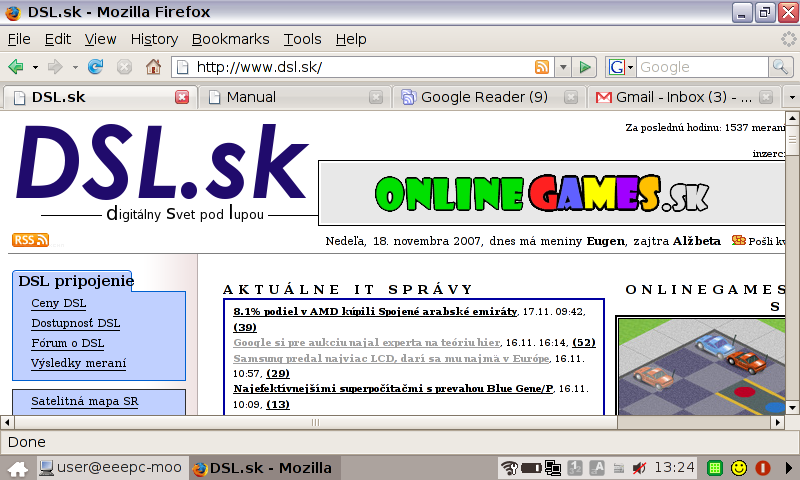Switch to the Gmail - Inbox (3) tab
Image resolution: width=800 pixels, height=480 pixels.
pyautogui.click(x=684, y=97)
